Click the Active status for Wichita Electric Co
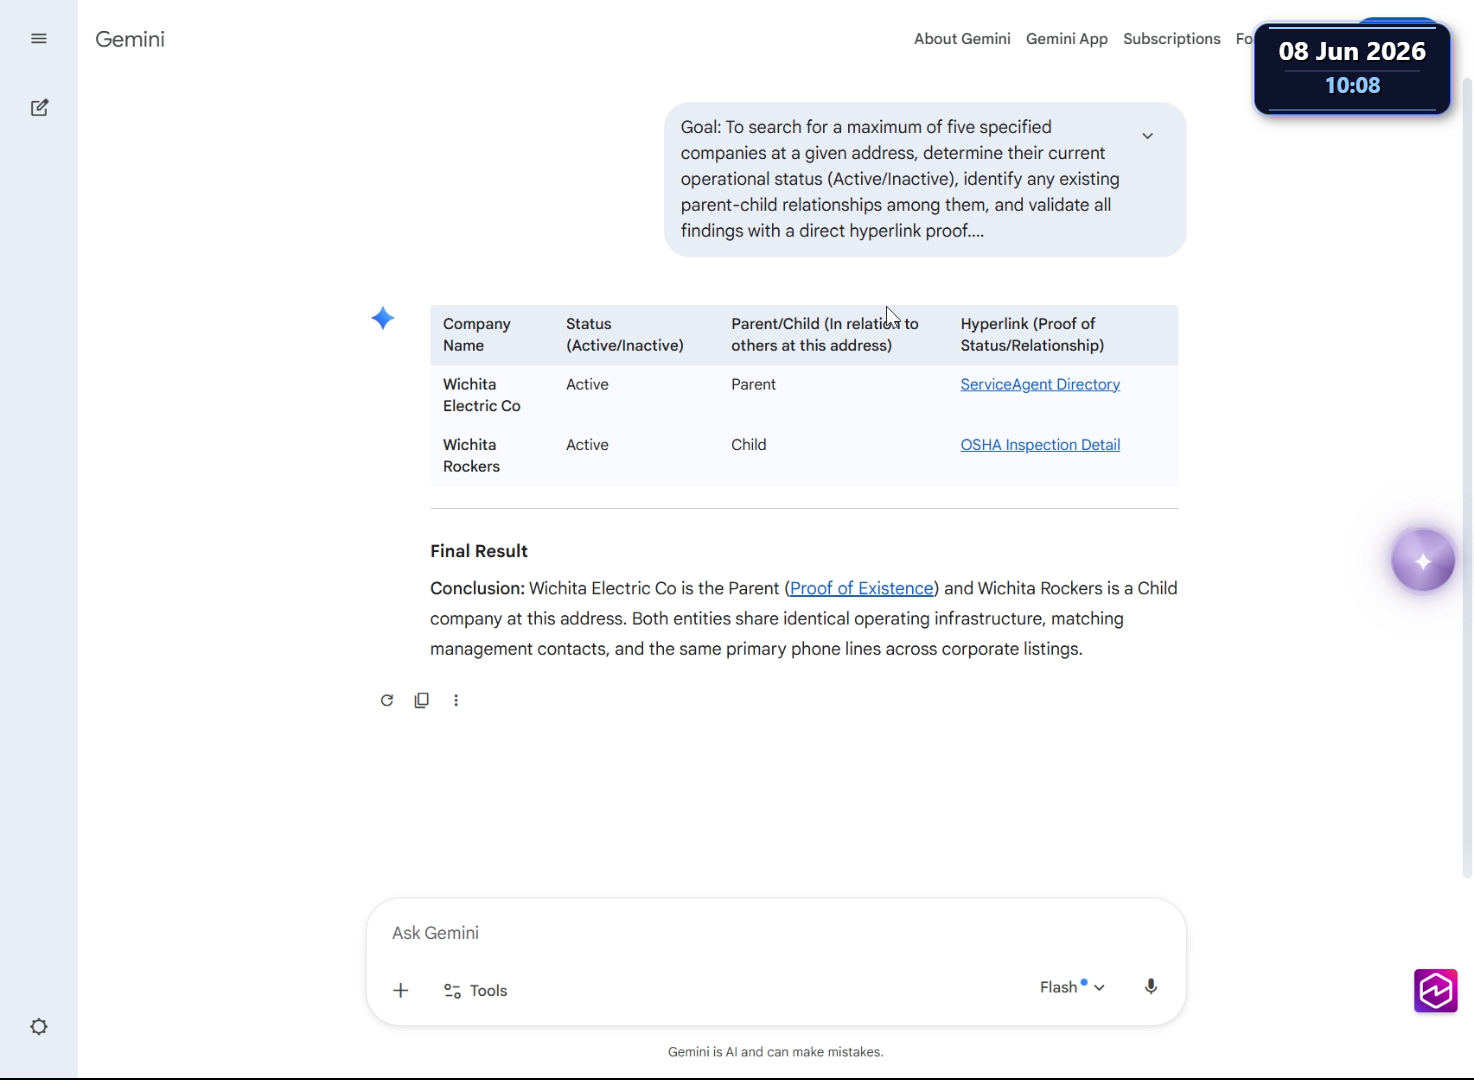 pyautogui.click(x=587, y=385)
